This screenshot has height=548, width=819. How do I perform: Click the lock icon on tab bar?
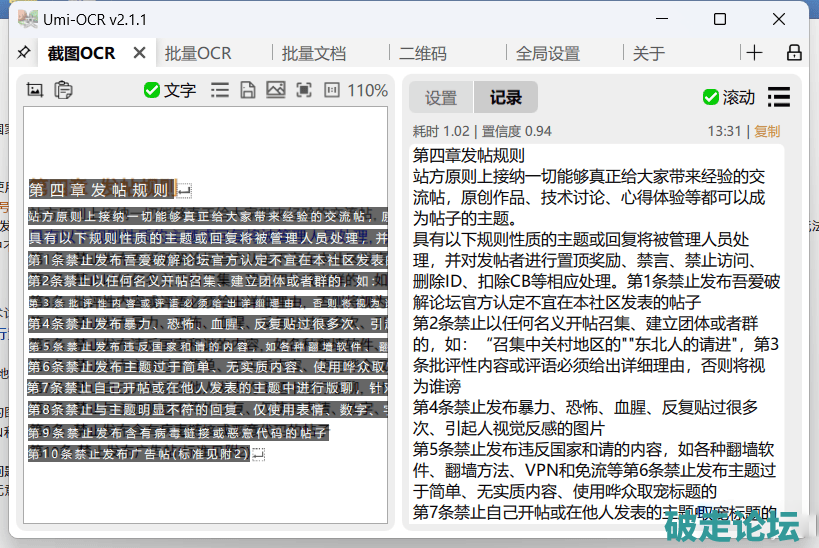coord(794,53)
